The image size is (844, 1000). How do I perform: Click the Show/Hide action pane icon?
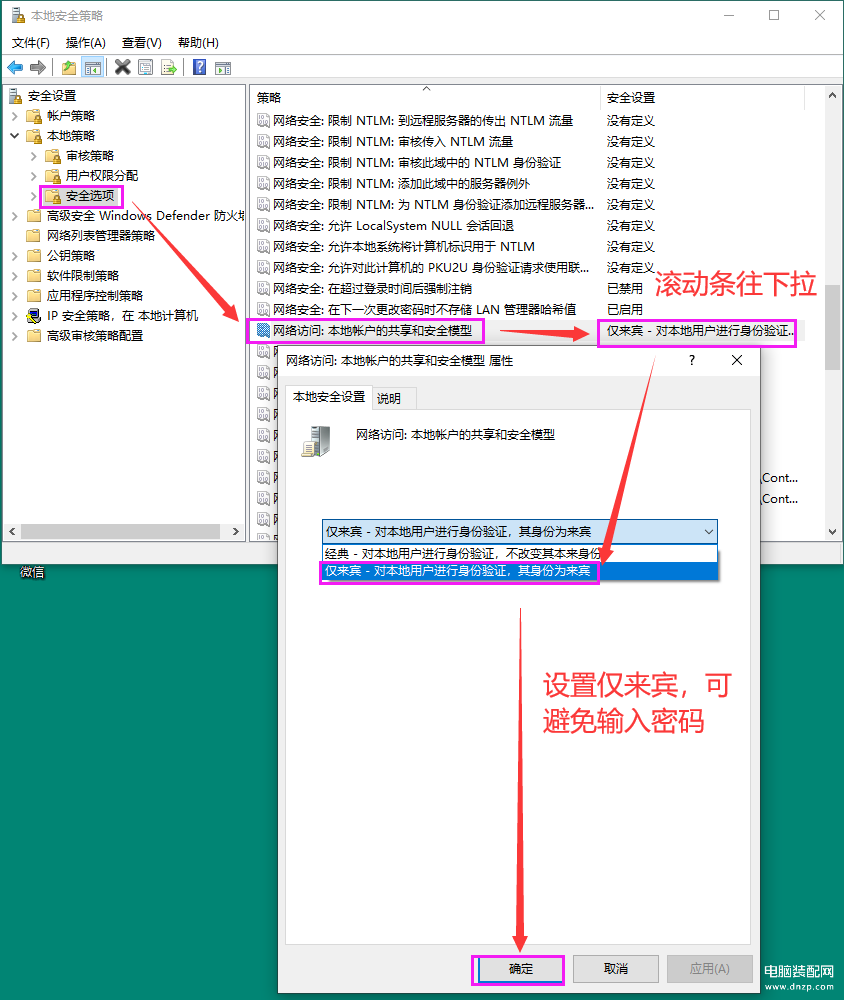click(x=223, y=68)
